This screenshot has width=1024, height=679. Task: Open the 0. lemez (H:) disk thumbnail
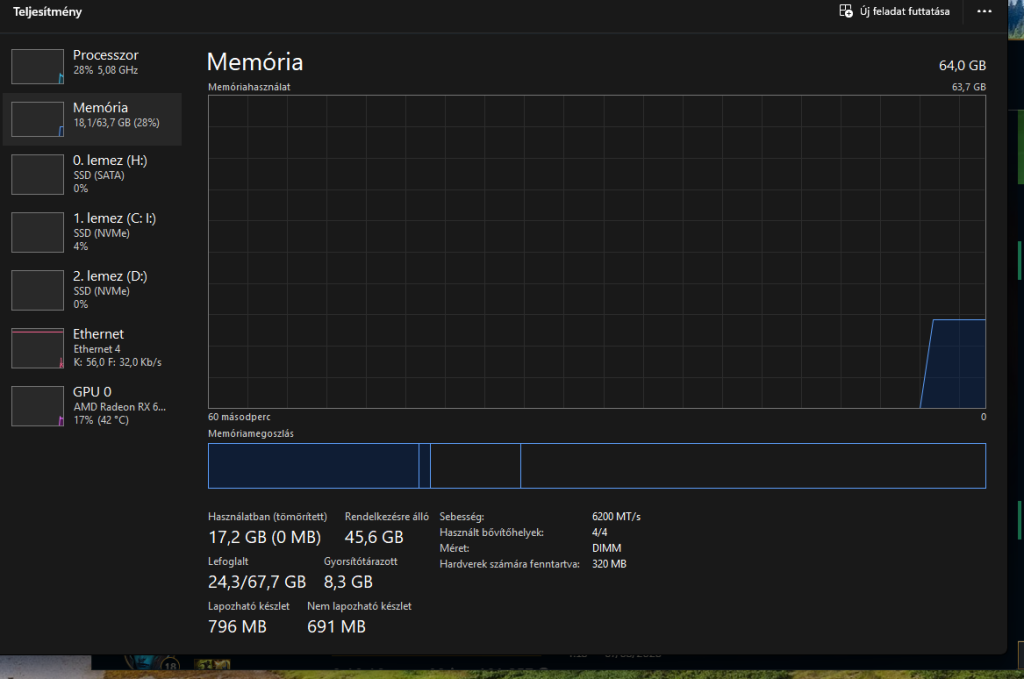(37, 174)
